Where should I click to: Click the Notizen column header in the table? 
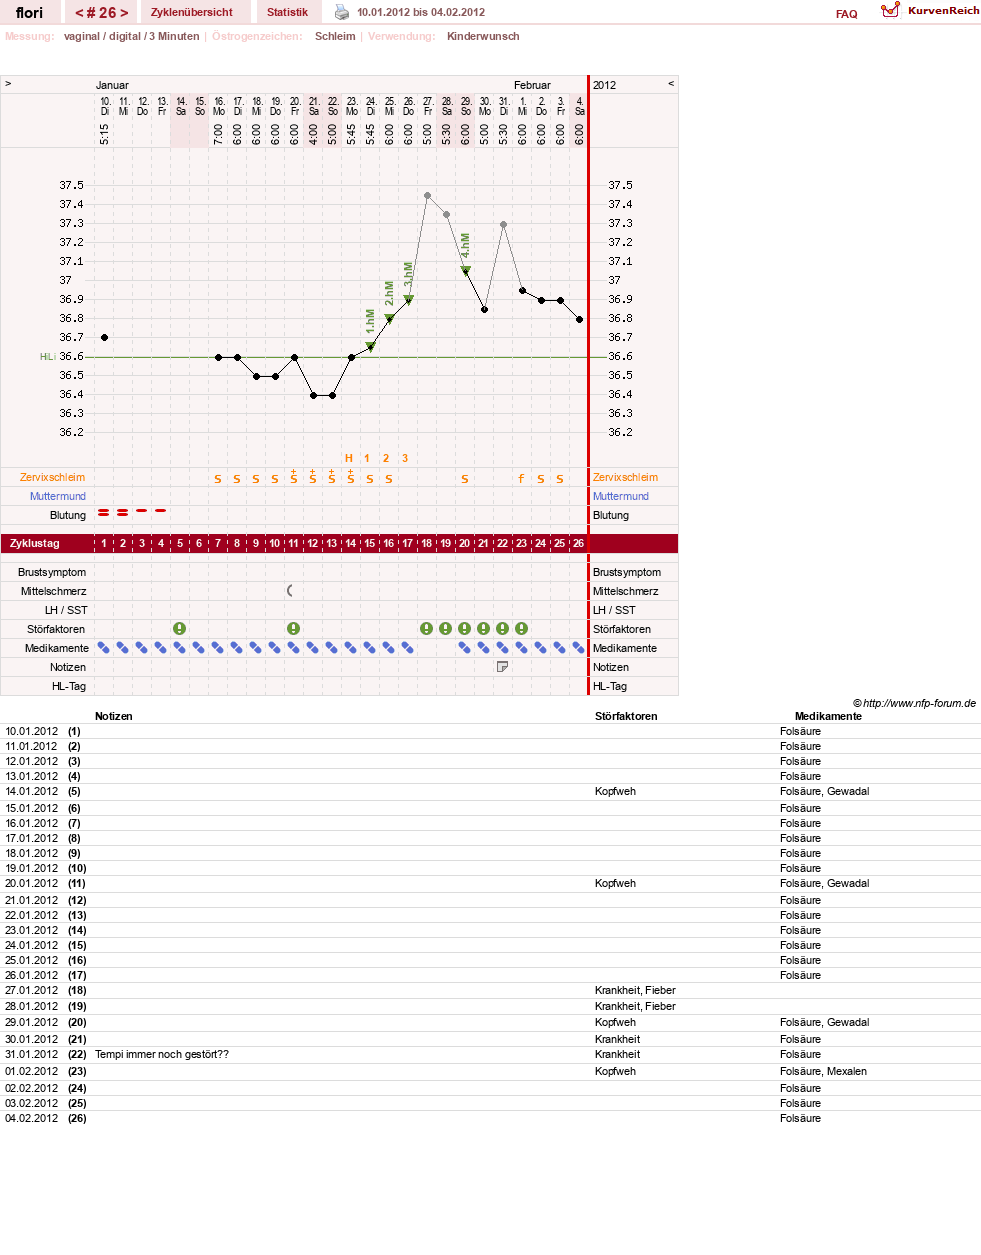114,716
